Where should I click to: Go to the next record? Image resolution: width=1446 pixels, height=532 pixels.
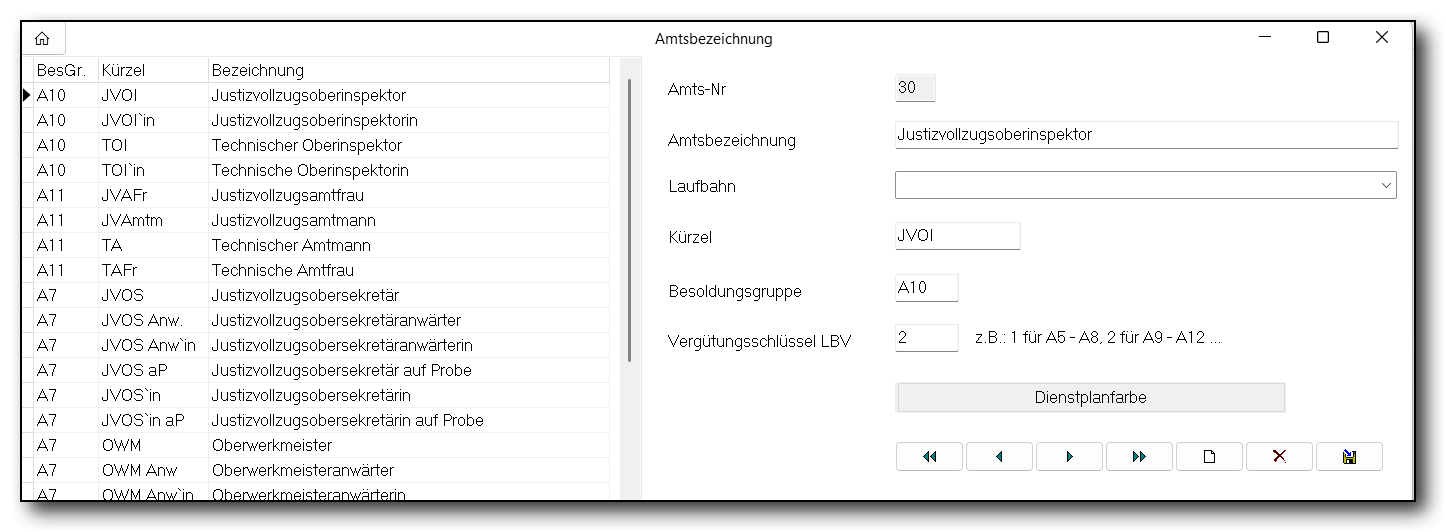(x=1069, y=456)
